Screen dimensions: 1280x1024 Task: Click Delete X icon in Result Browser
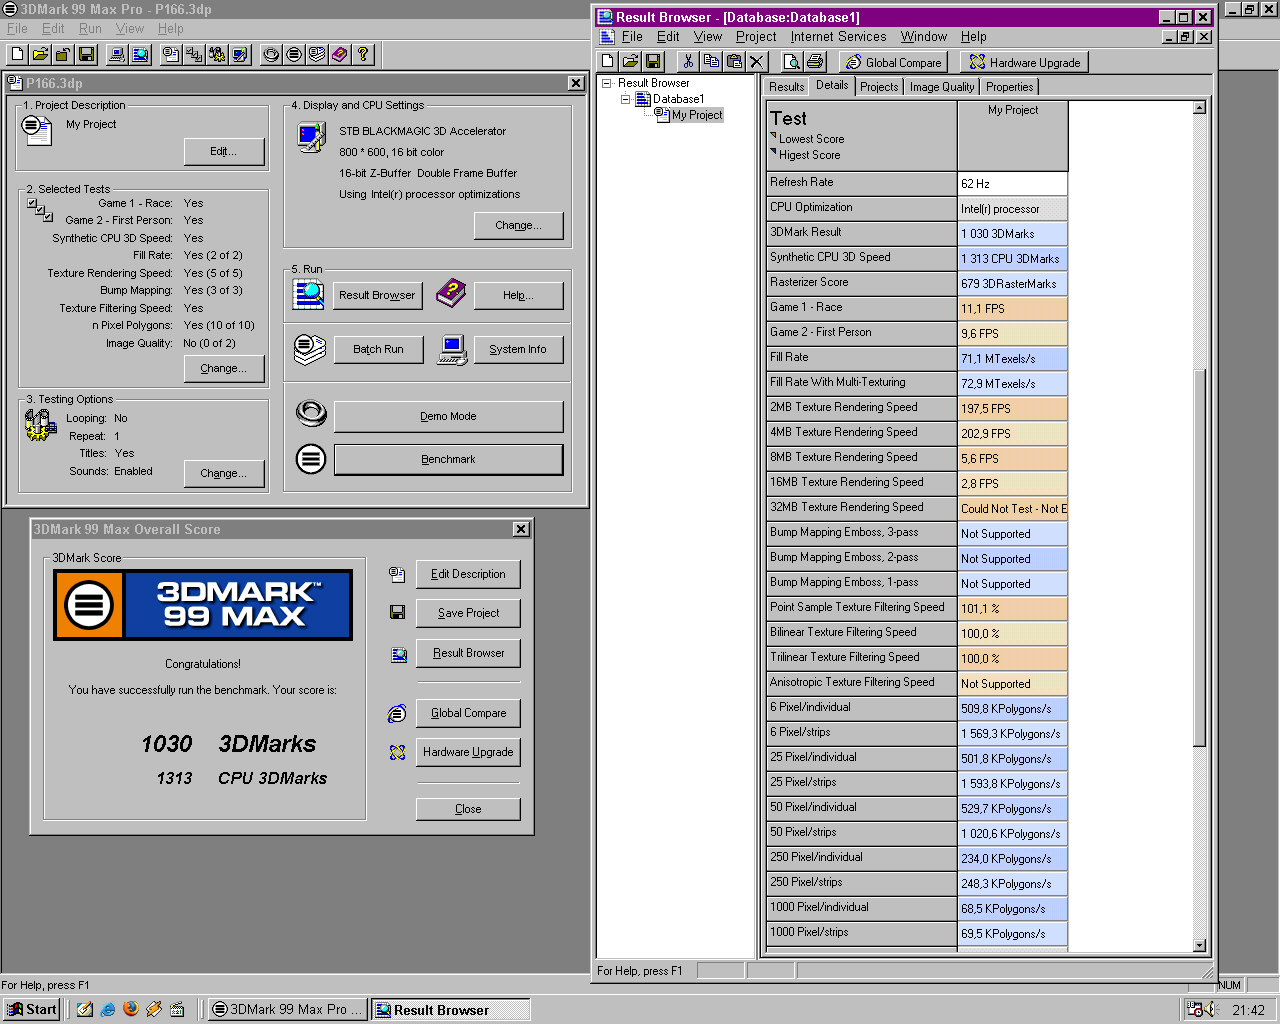pos(757,62)
